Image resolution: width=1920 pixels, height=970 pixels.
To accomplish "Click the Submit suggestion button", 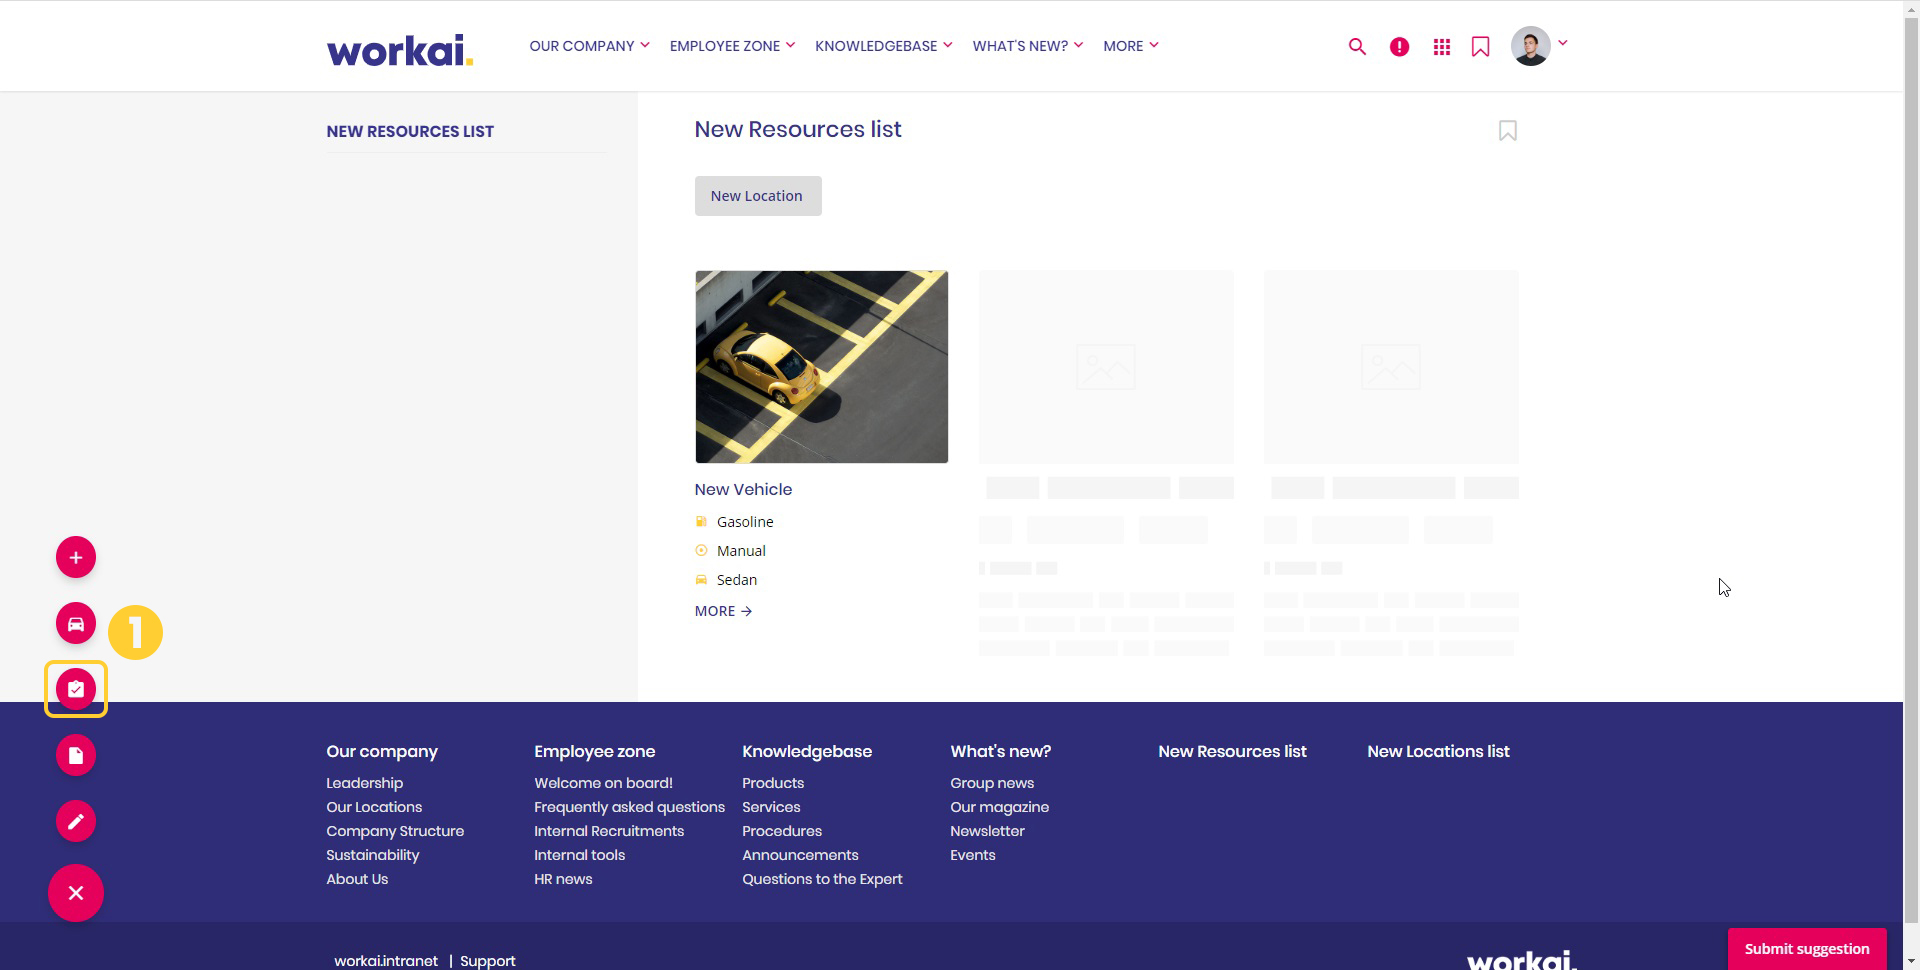I will [1807, 949].
